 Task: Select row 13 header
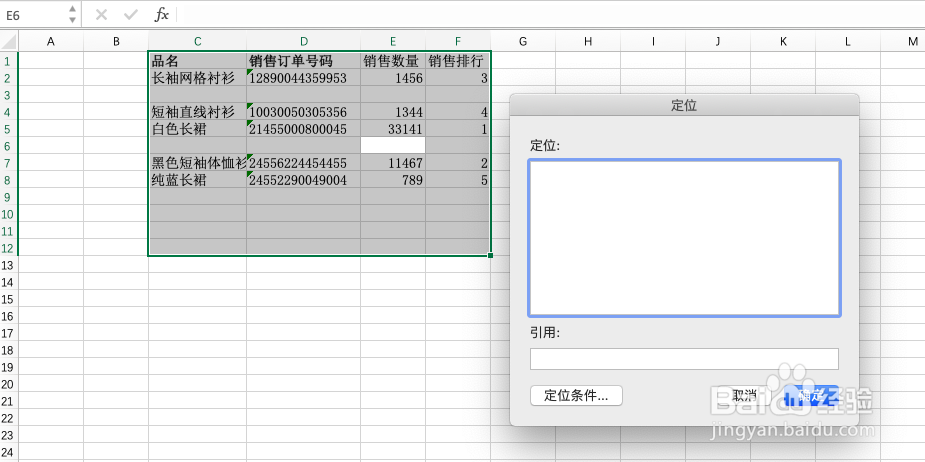pos(9,266)
